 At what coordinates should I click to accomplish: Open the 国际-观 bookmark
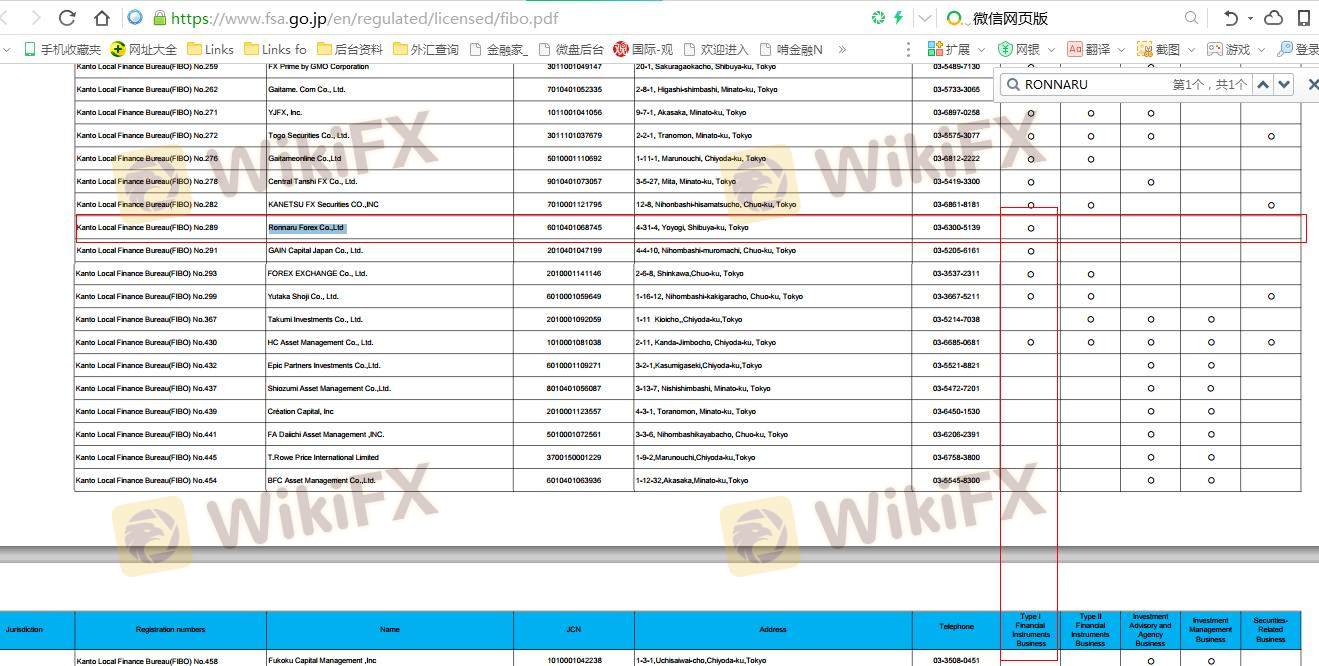click(x=643, y=49)
